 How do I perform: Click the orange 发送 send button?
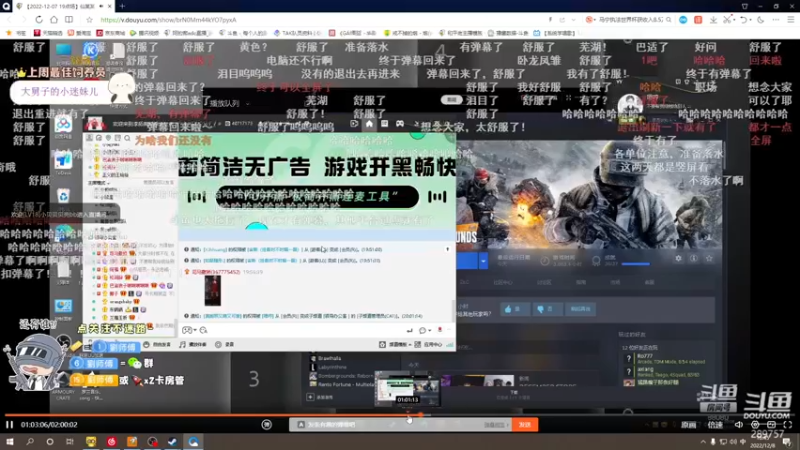coord(524,424)
